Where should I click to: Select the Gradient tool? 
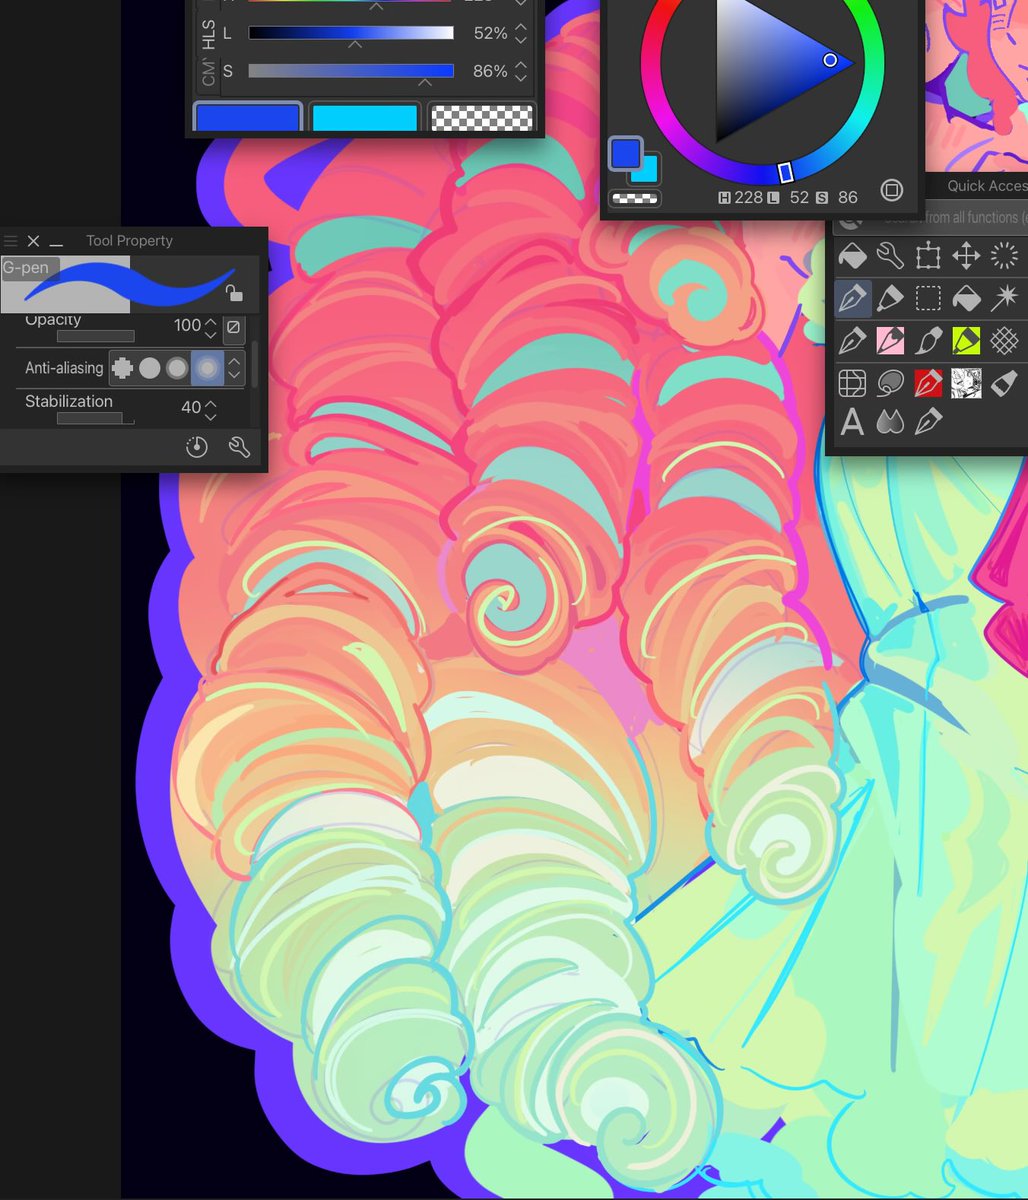click(x=890, y=421)
